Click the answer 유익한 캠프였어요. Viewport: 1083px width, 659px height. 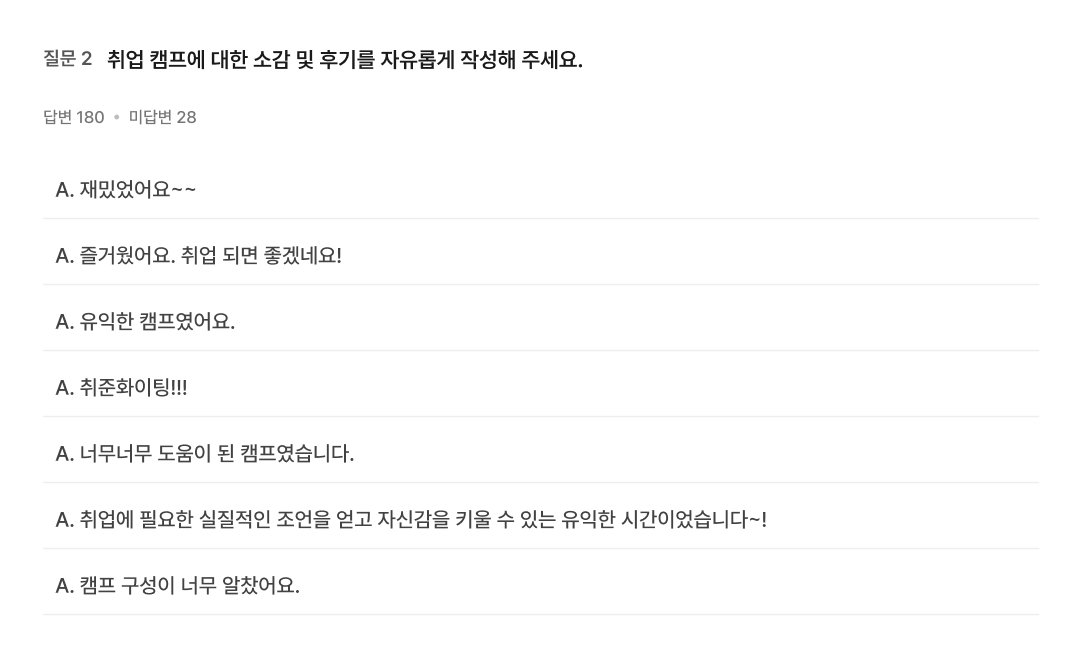pyautogui.click(x=541, y=321)
